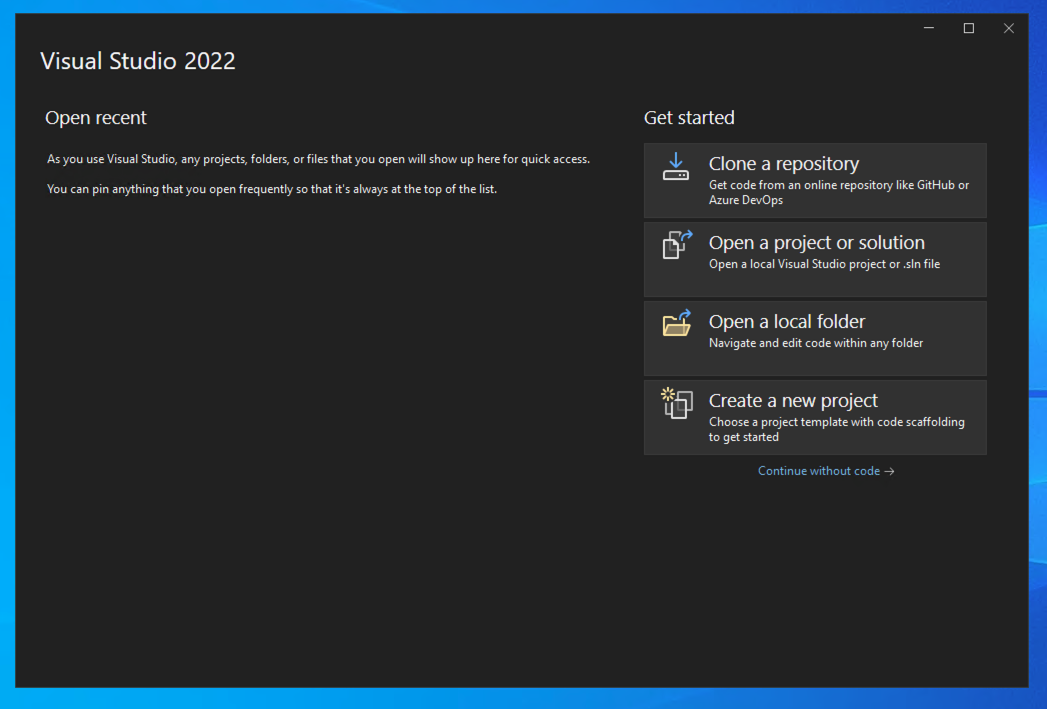Viewport: 1047px width, 709px height.
Task: Click the Open recent heading
Action: 95,117
